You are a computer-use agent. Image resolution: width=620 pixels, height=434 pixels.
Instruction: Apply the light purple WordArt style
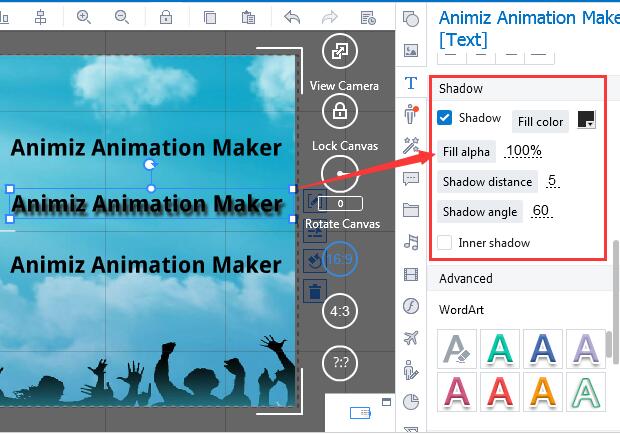586,349
